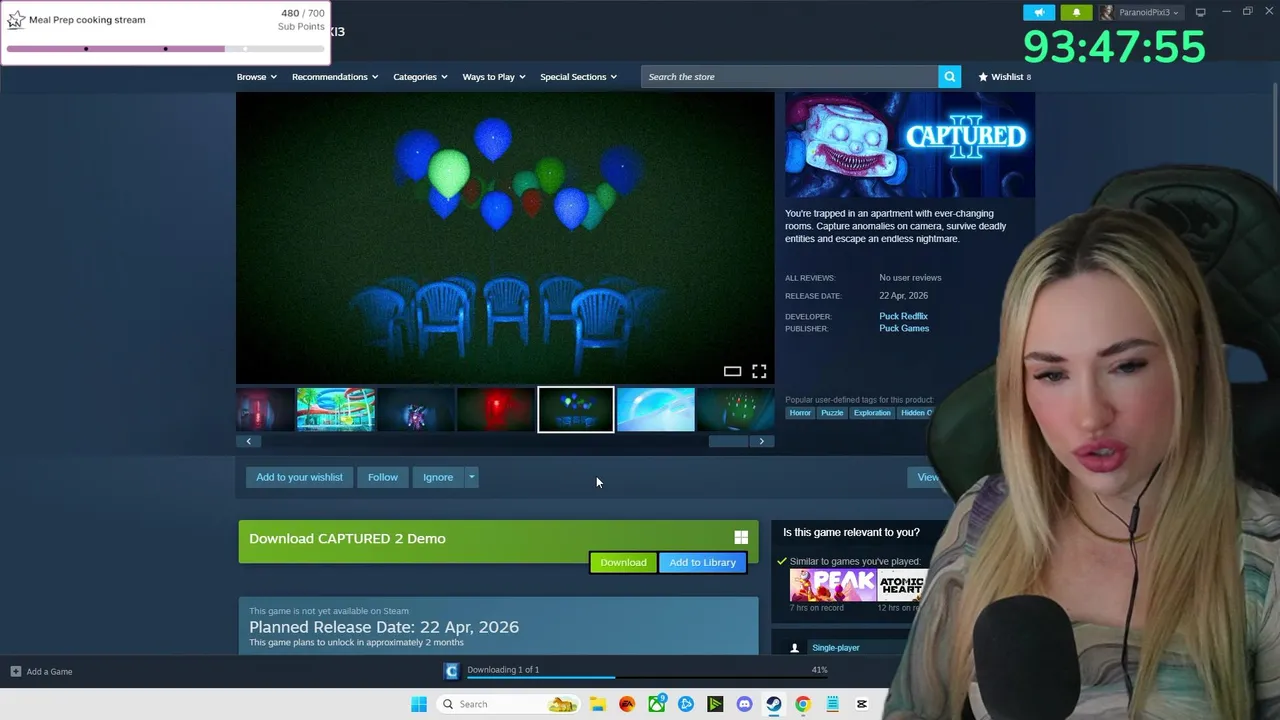Click the Ignore button
This screenshot has height=720, width=1280.
tap(437, 477)
